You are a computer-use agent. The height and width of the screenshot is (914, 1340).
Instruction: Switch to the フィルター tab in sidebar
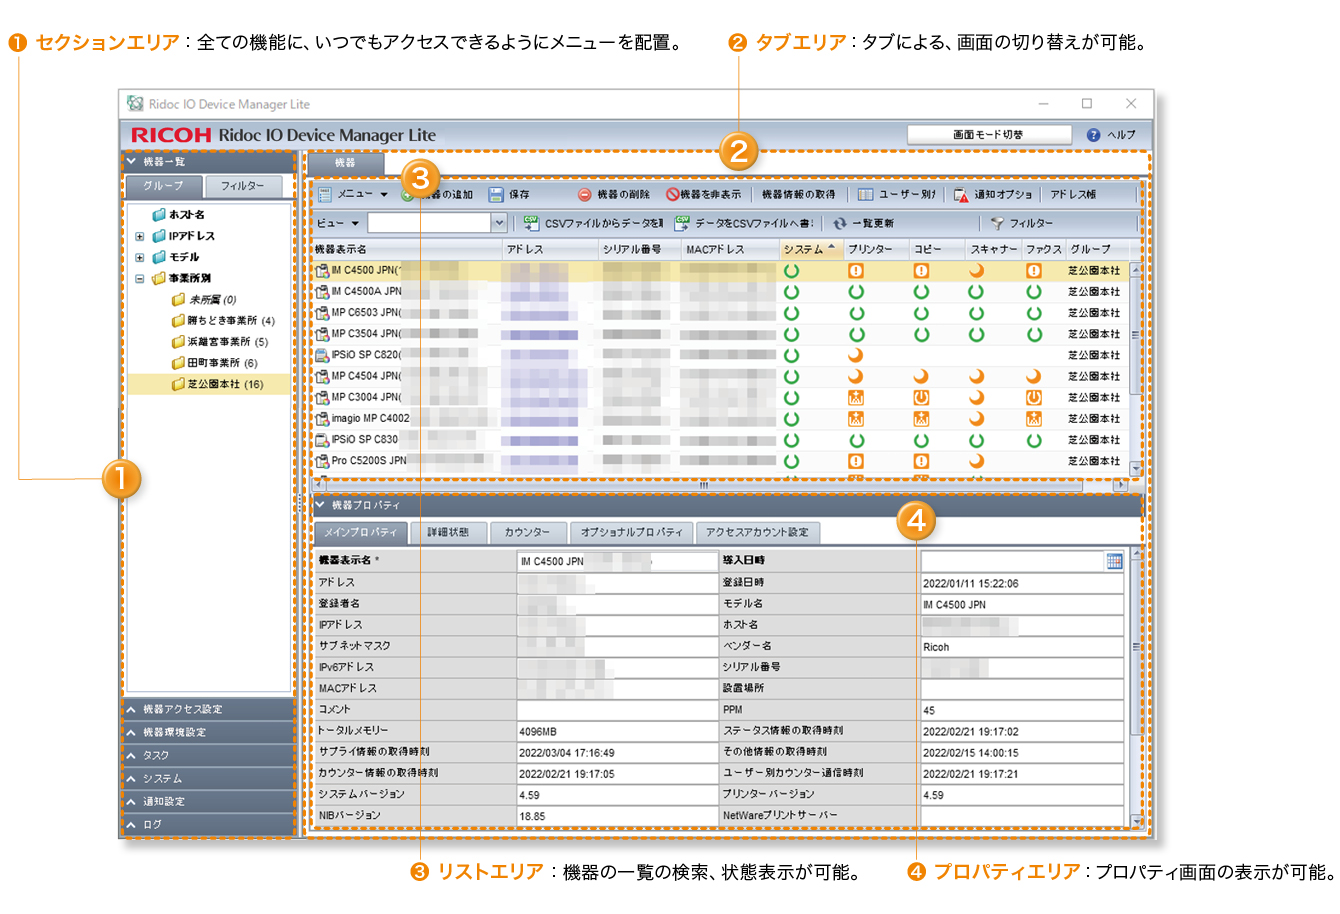point(242,186)
